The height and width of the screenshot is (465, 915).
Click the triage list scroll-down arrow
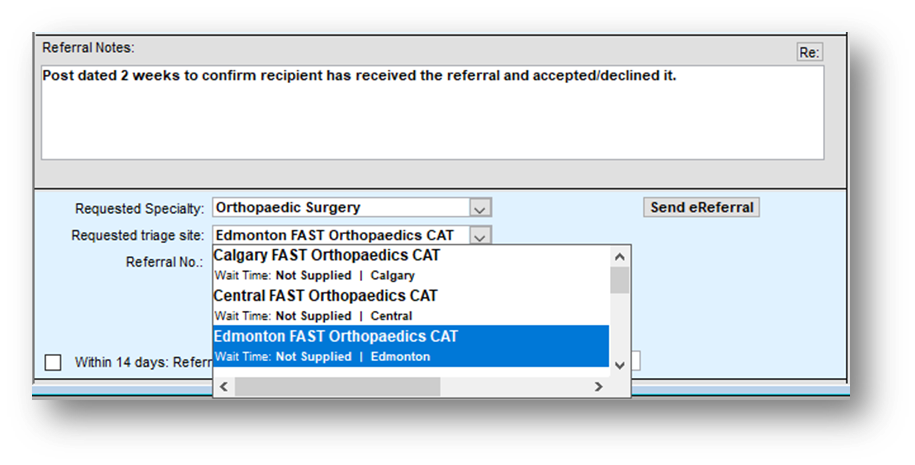click(x=620, y=364)
